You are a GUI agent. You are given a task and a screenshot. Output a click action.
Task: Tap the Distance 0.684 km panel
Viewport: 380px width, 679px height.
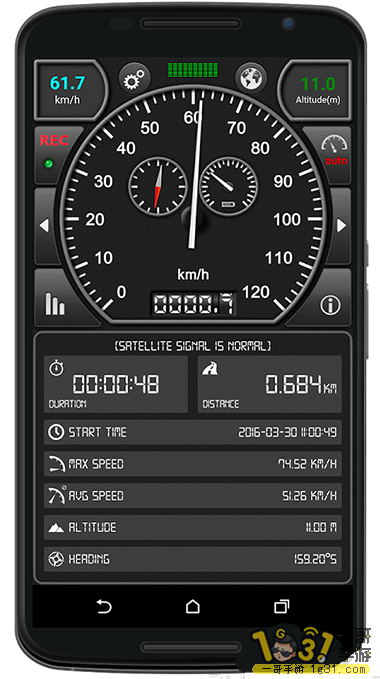tap(269, 384)
